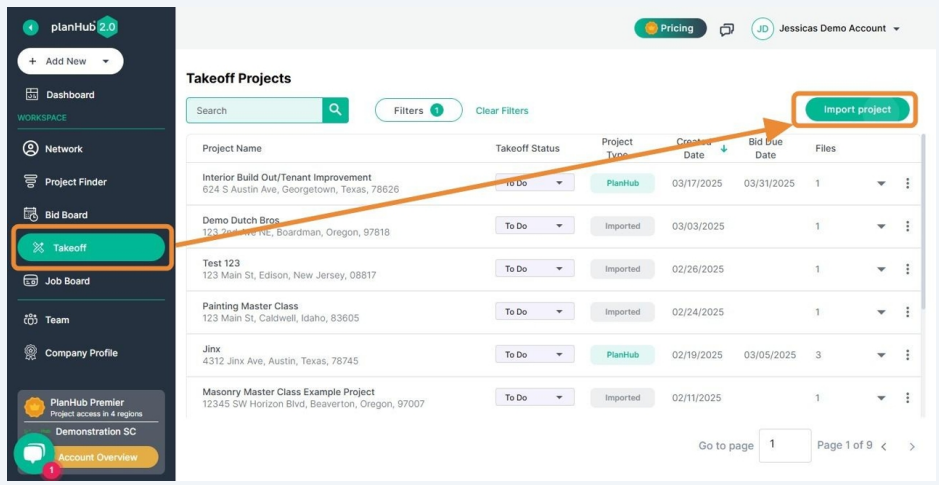Open the Jinx project
The width and height of the screenshot is (939, 485).
(211, 349)
